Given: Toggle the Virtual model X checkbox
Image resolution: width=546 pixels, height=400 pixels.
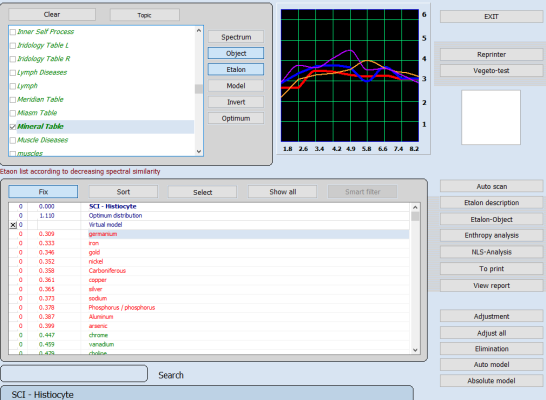Looking at the screenshot, I should coord(13,225).
